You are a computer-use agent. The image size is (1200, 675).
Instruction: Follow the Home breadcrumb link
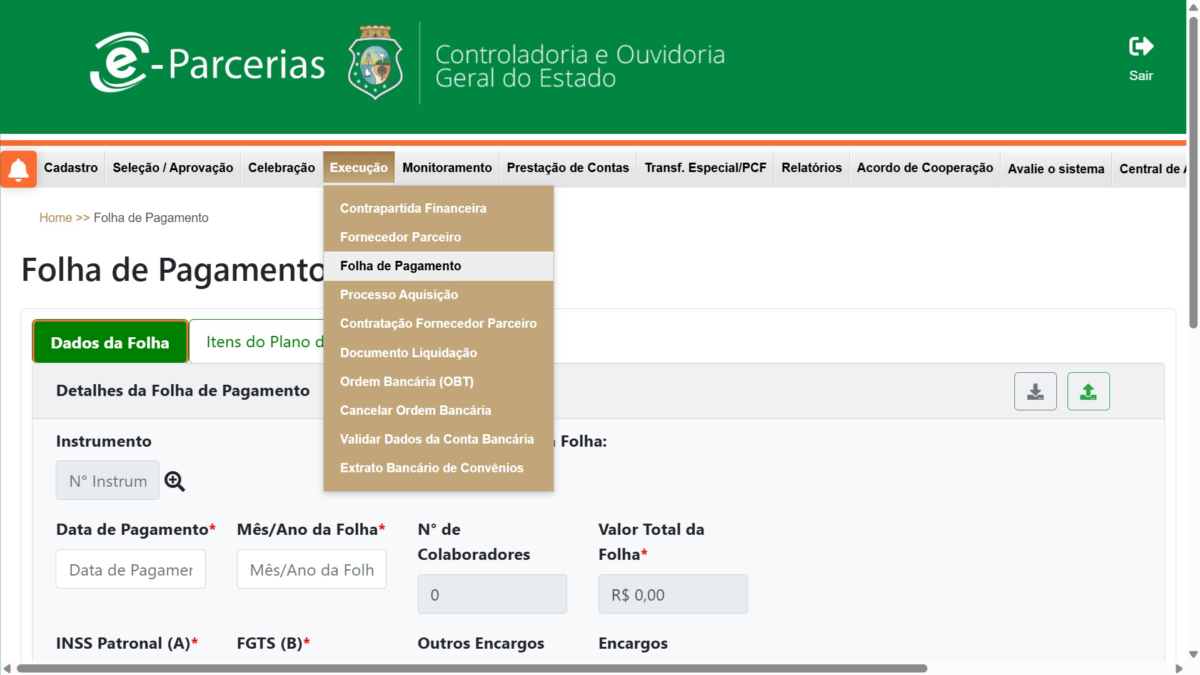[55, 218]
